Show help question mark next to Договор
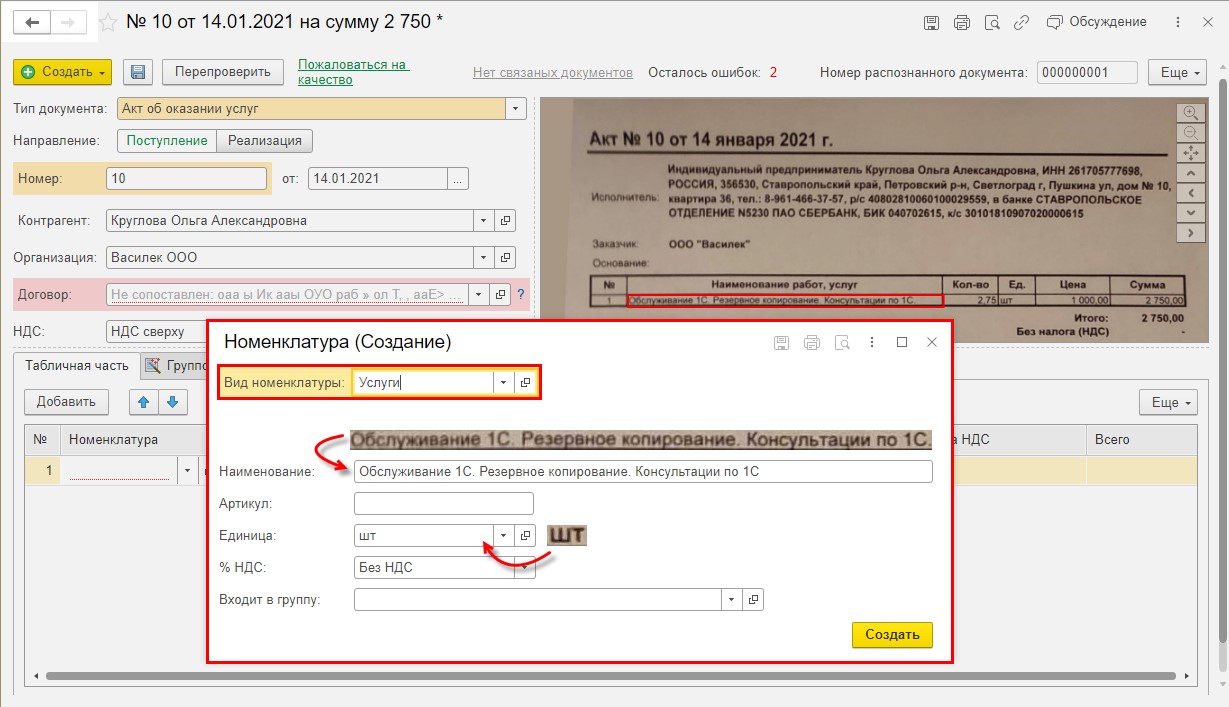This screenshot has height=707, width=1229. pos(521,294)
